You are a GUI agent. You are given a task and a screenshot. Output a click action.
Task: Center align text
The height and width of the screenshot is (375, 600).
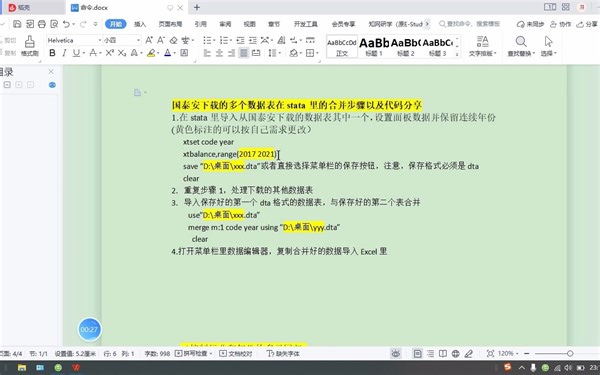pyautogui.click(x=219, y=53)
